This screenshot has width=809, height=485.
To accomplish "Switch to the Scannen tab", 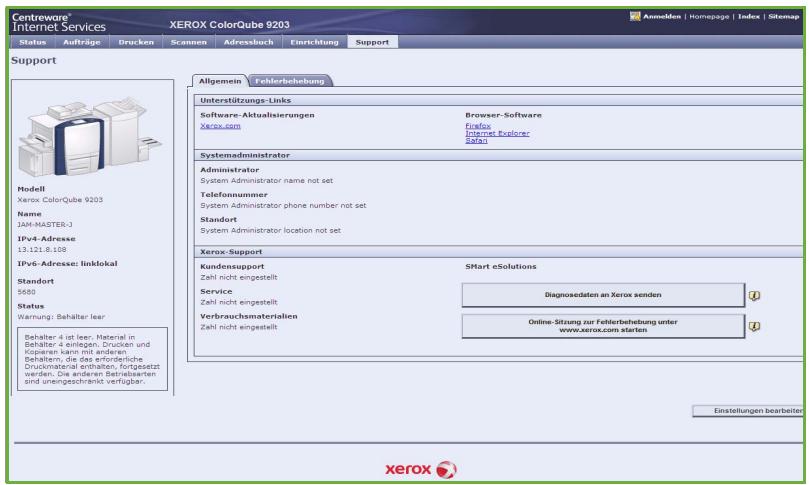I will tap(188, 42).
